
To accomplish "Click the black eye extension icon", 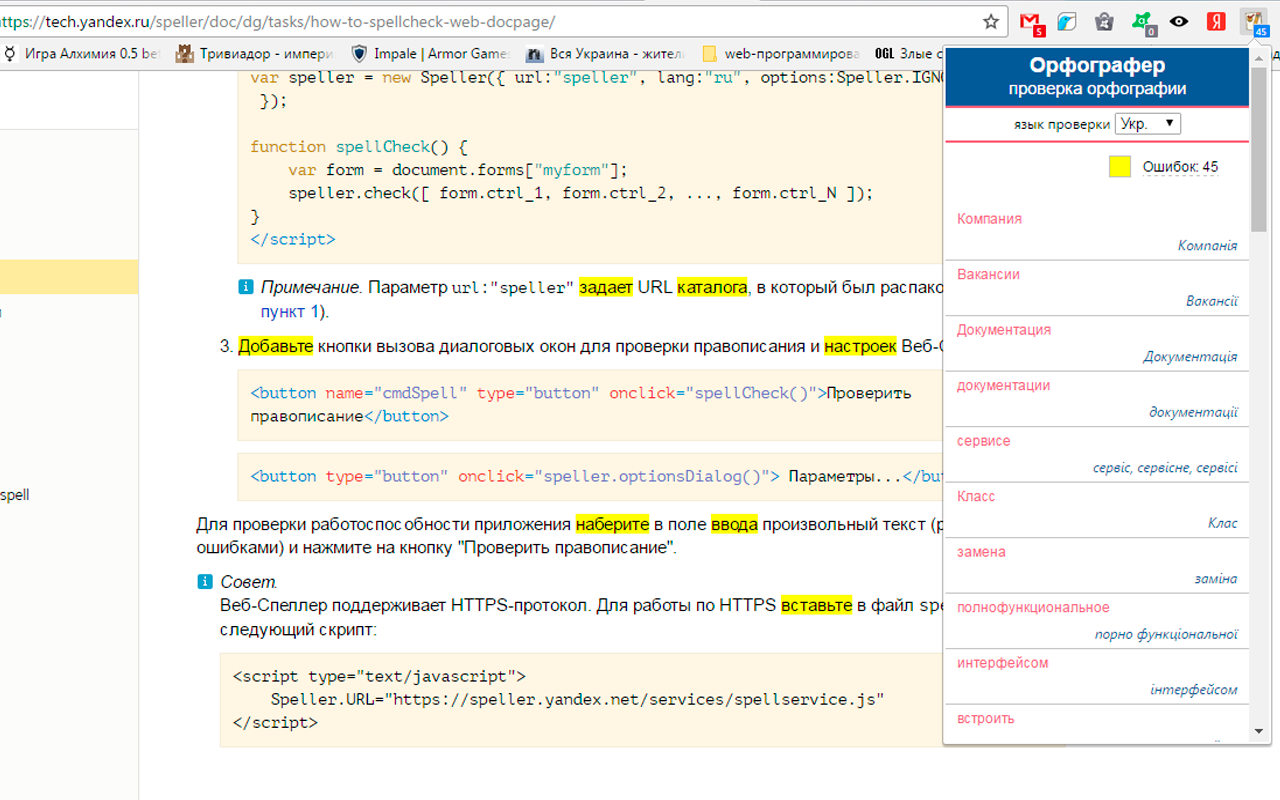I will pyautogui.click(x=1179, y=21).
